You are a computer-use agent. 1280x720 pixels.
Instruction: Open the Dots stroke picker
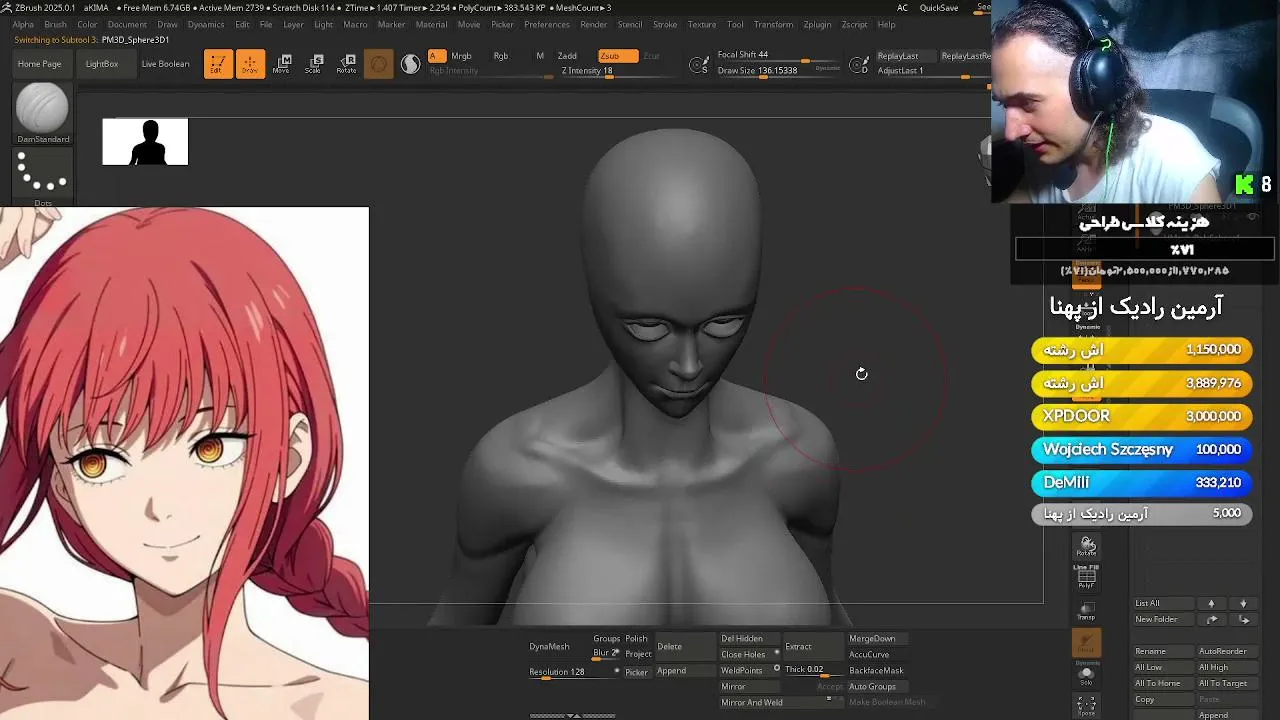(x=43, y=177)
